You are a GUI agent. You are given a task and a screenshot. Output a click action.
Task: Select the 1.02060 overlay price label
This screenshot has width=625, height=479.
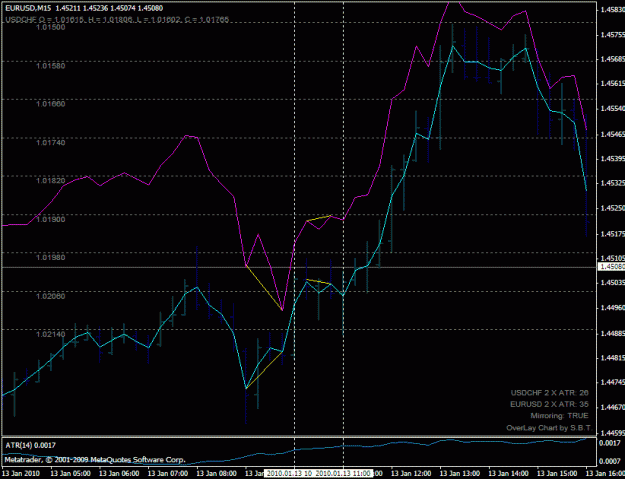click(x=51, y=296)
